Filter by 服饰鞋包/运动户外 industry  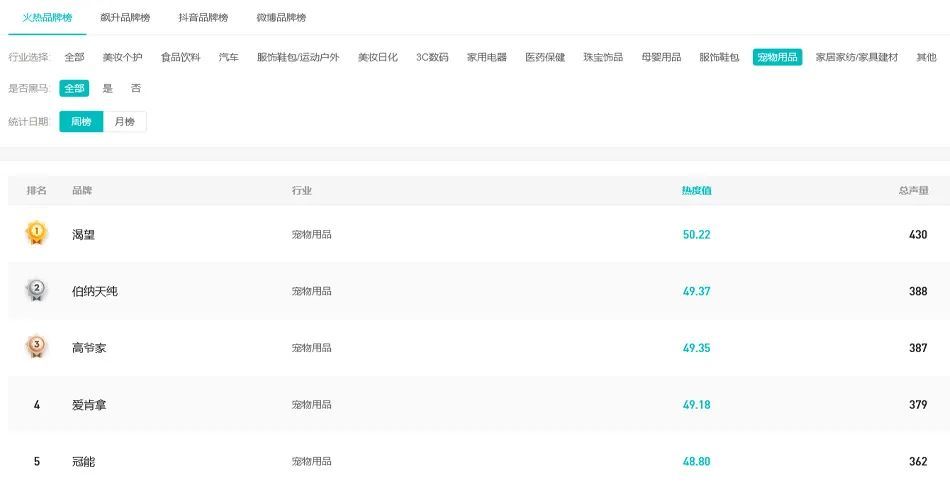coord(298,57)
